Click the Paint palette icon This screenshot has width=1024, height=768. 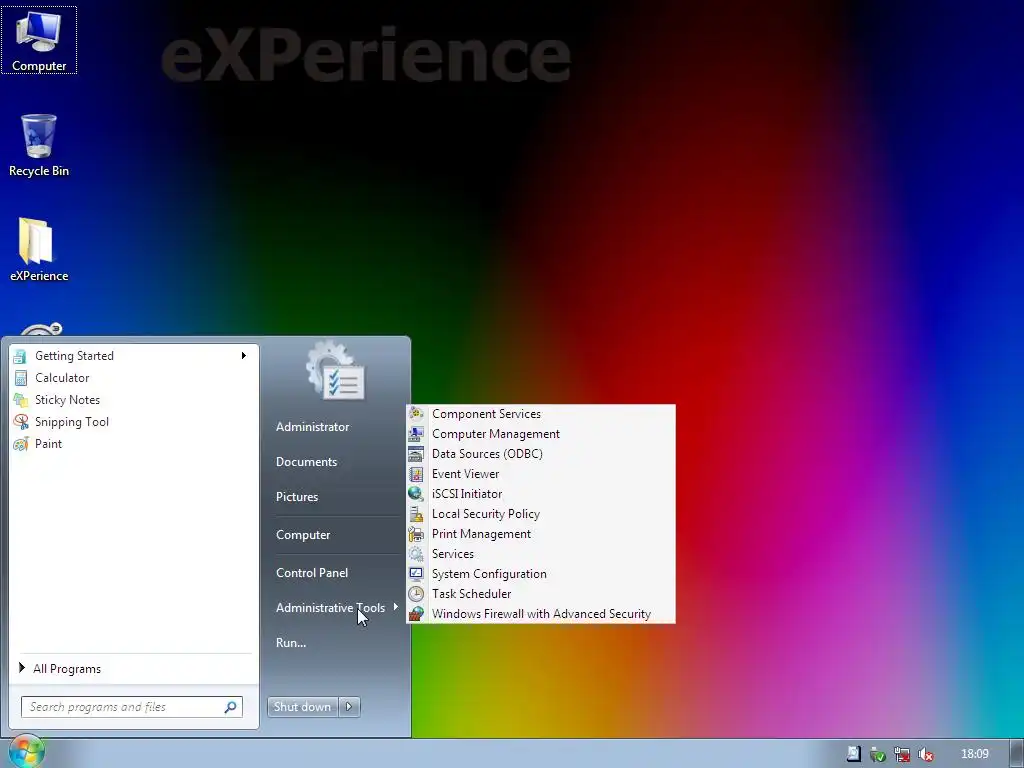pyautogui.click(x=20, y=444)
